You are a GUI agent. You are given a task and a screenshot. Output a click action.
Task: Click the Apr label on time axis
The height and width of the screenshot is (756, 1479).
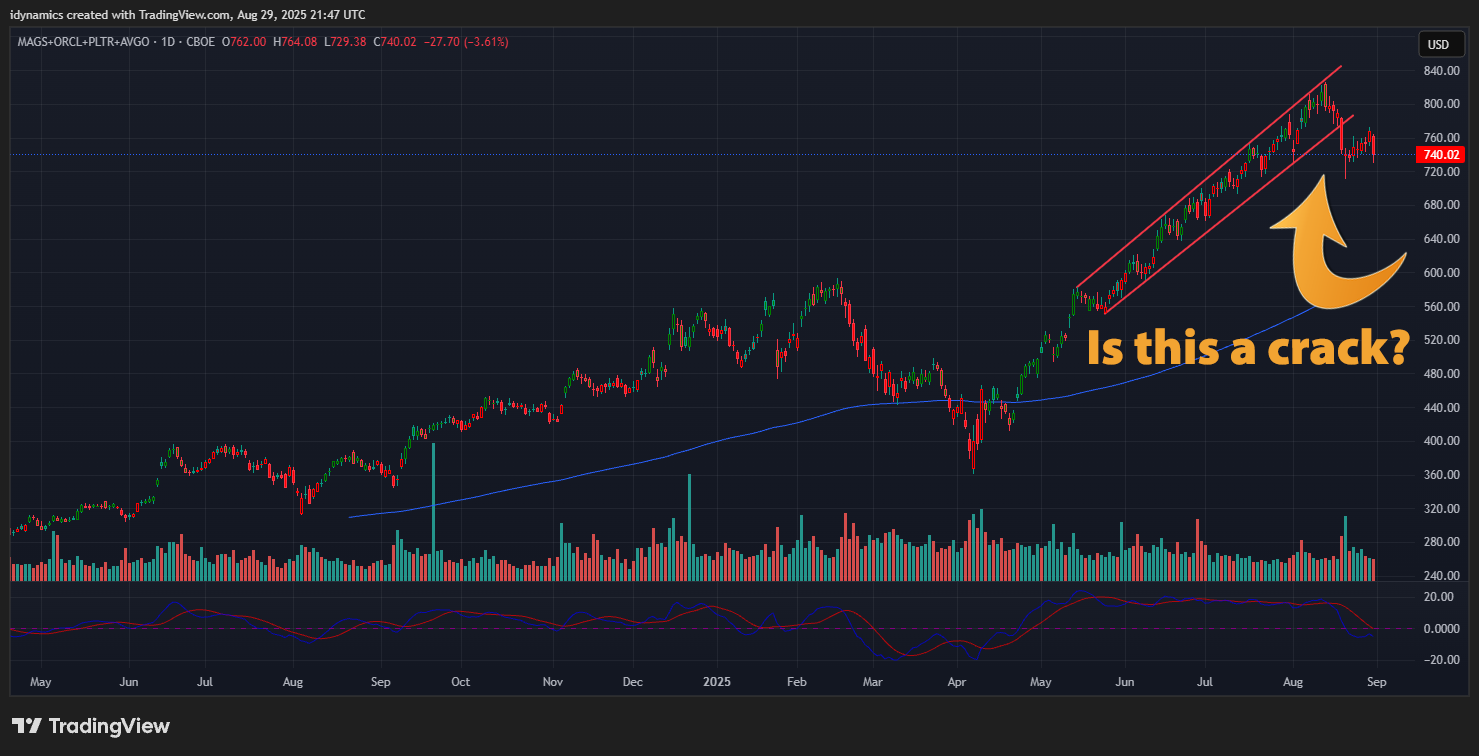click(x=958, y=682)
